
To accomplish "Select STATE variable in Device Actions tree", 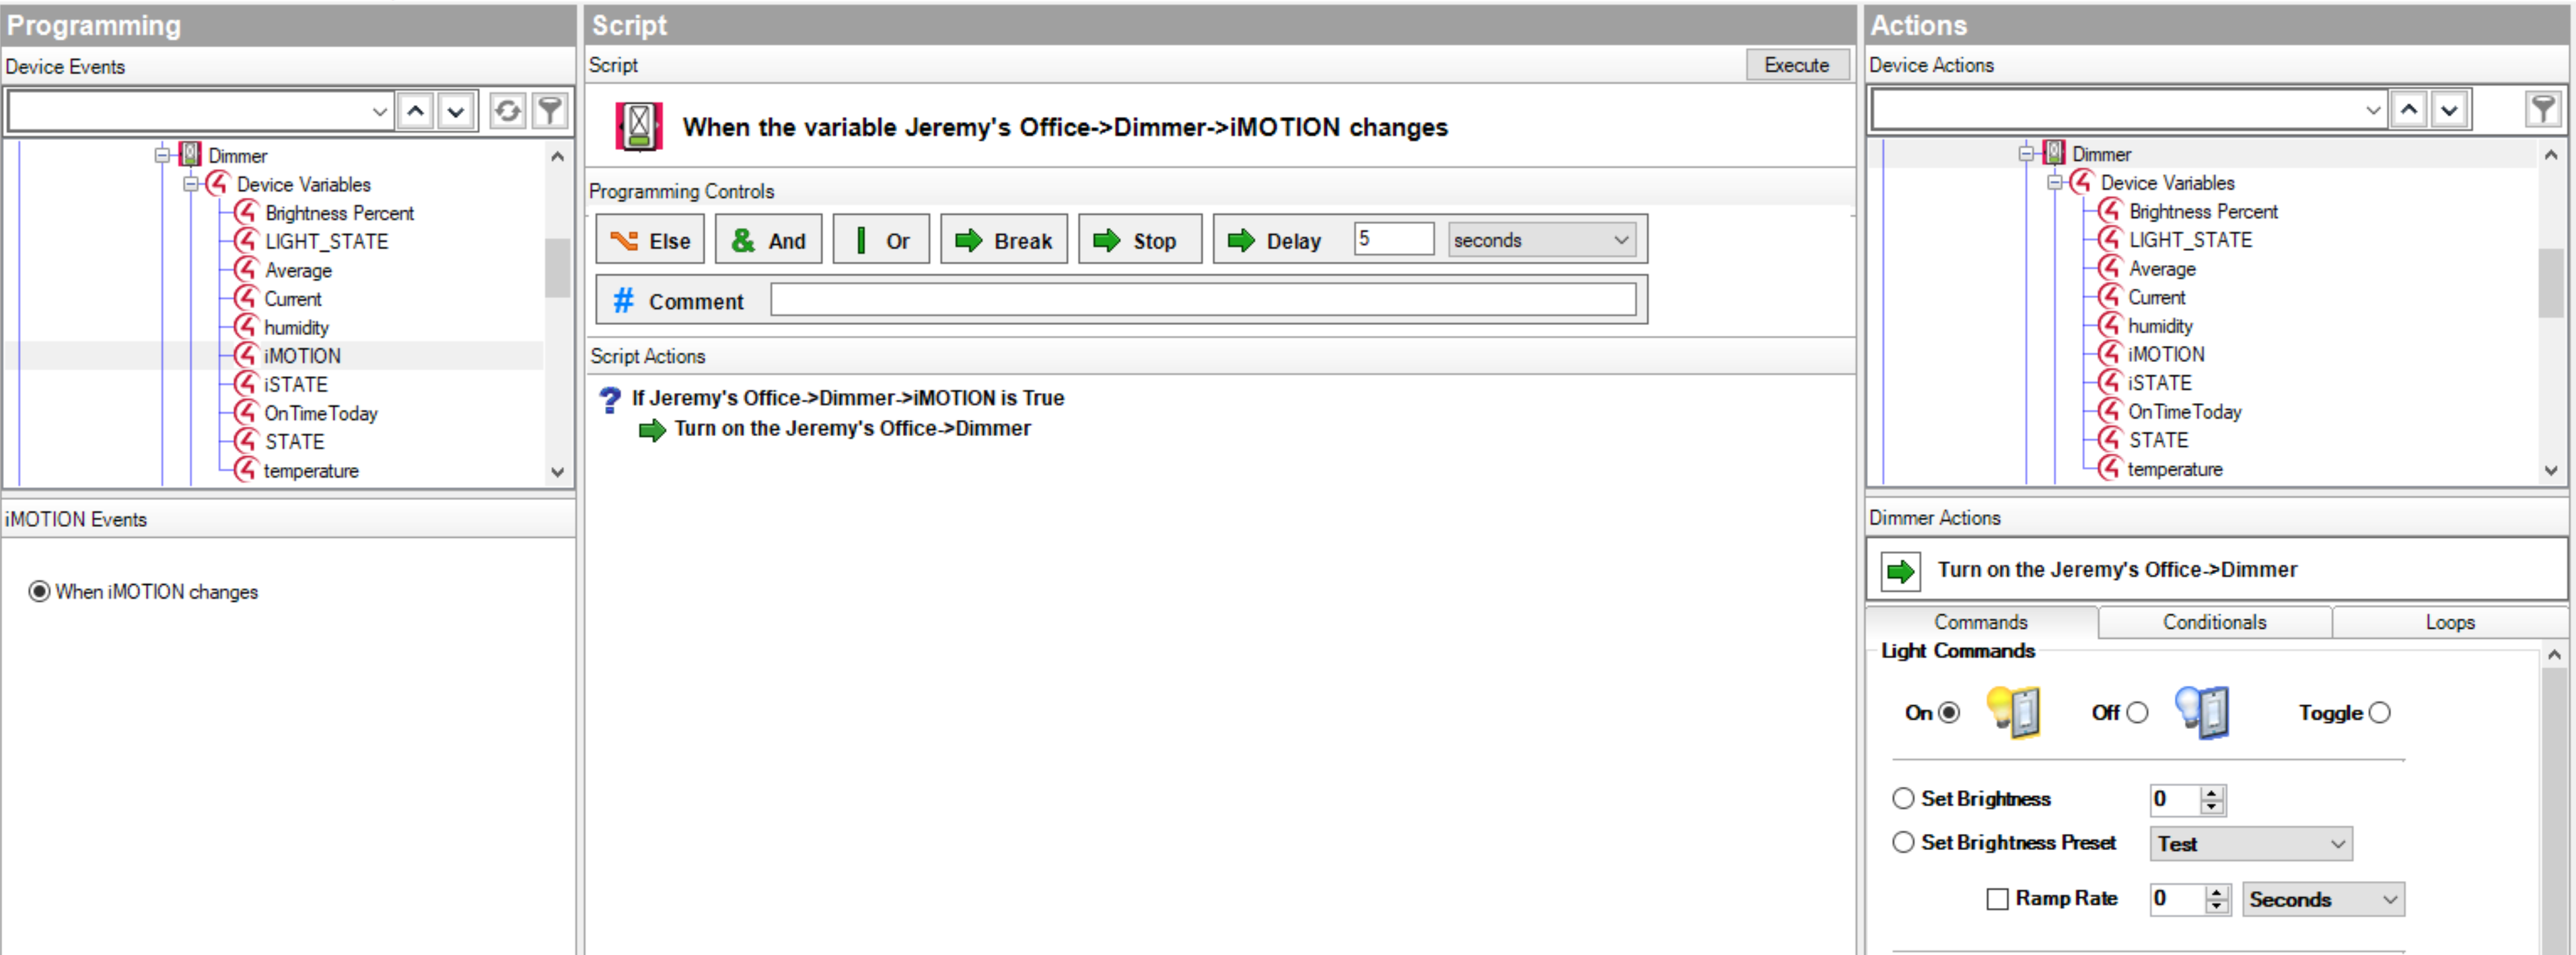I will point(2158,441).
